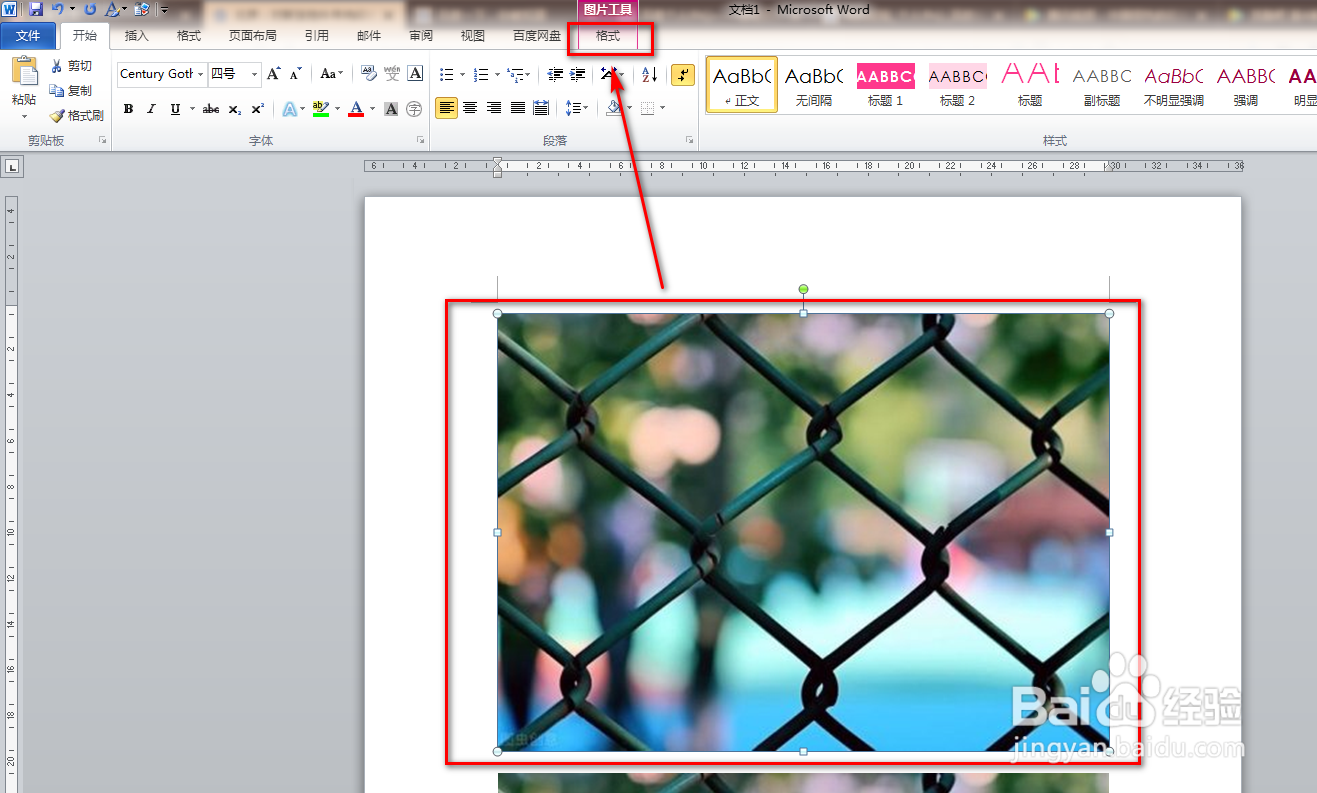
Task: Click the Cut (剪切) button
Action: point(72,66)
